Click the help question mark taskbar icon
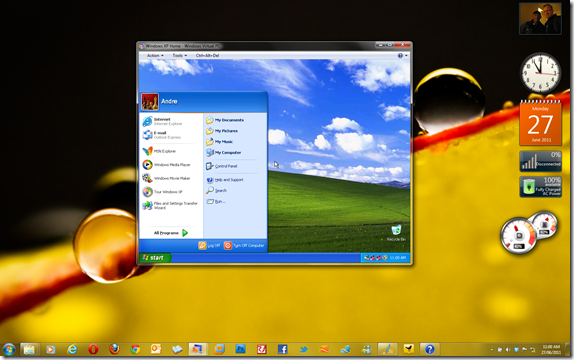The image size is (574, 360). tap(429, 349)
